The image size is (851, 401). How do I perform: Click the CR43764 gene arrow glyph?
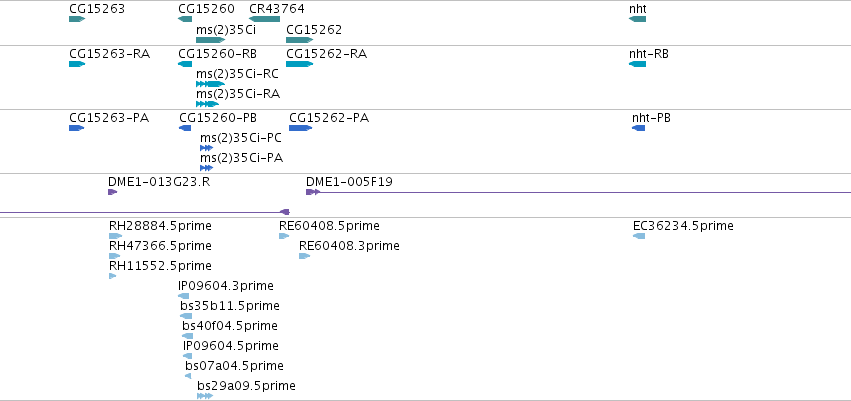[264, 19]
